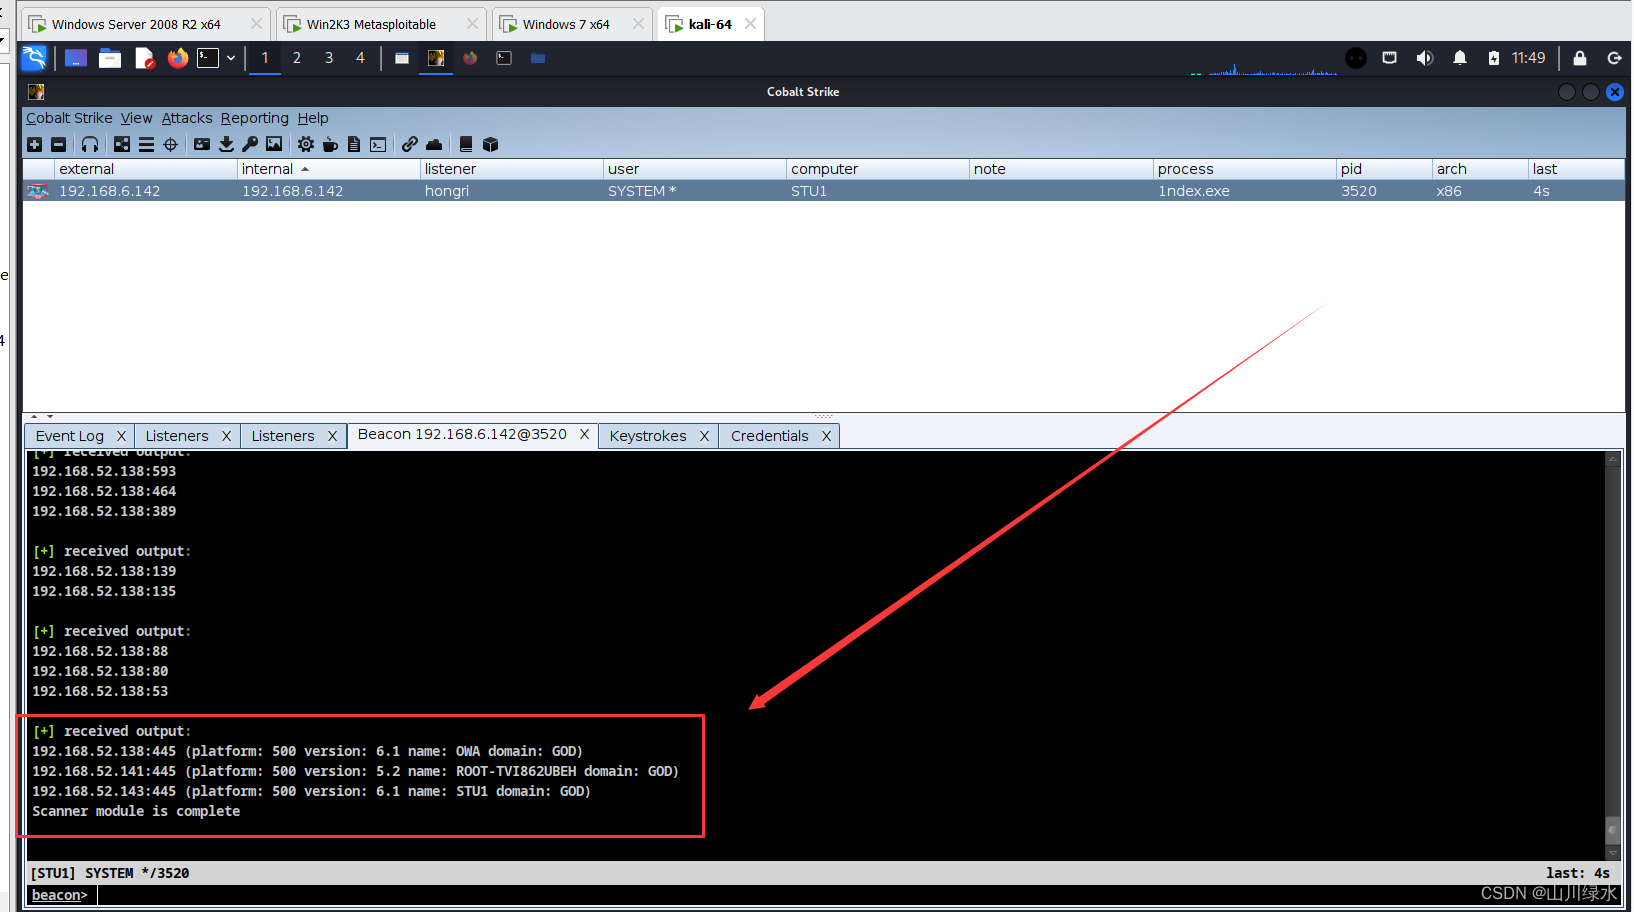Viewport: 1634px width, 912px height.
Task: Generate Windows executable with the gear icon
Action: tap(306, 145)
